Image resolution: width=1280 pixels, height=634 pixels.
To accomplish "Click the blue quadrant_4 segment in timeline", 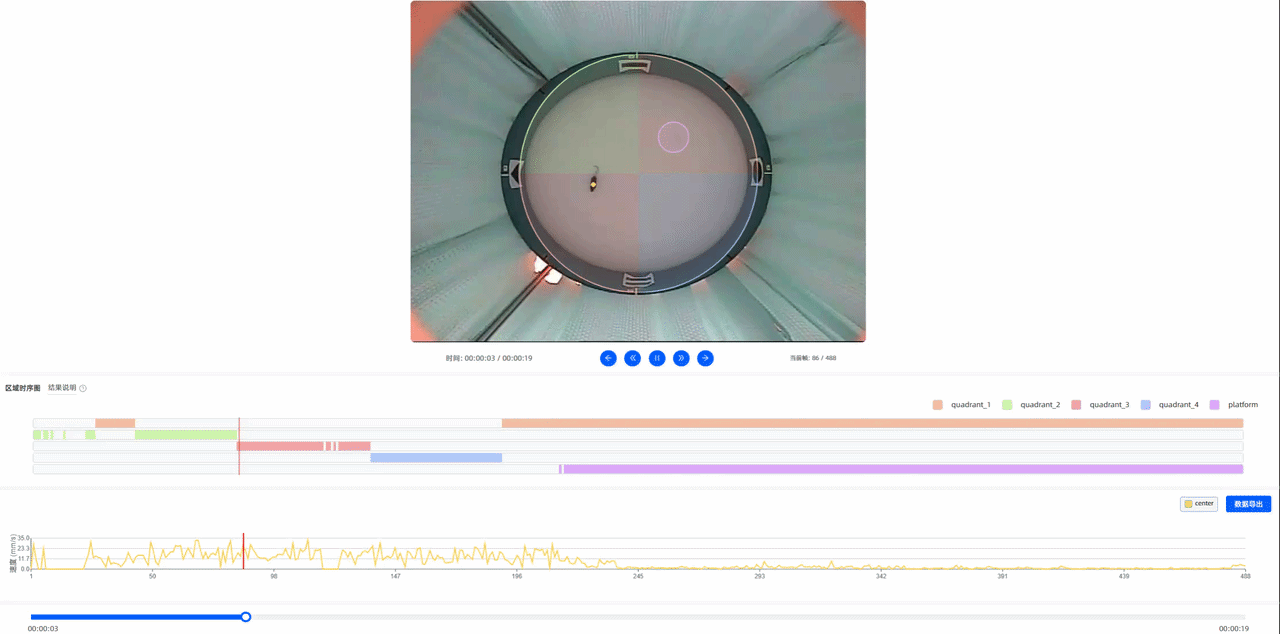I will (436, 458).
